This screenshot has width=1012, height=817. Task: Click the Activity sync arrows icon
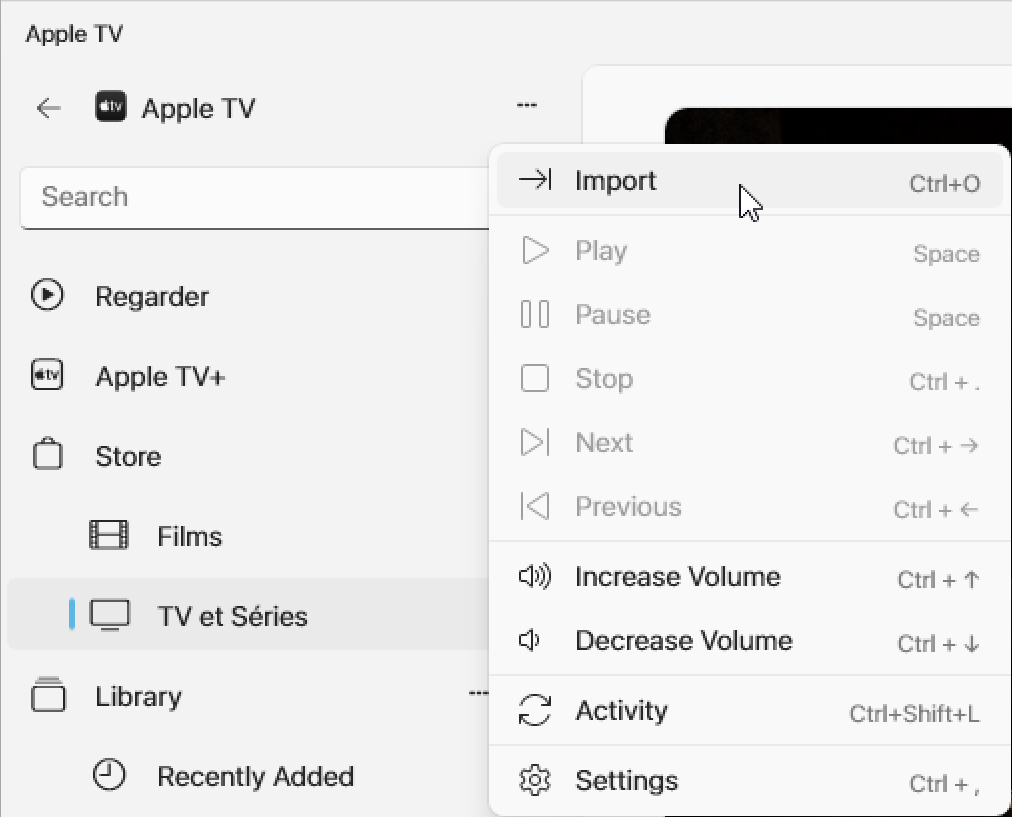535,710
